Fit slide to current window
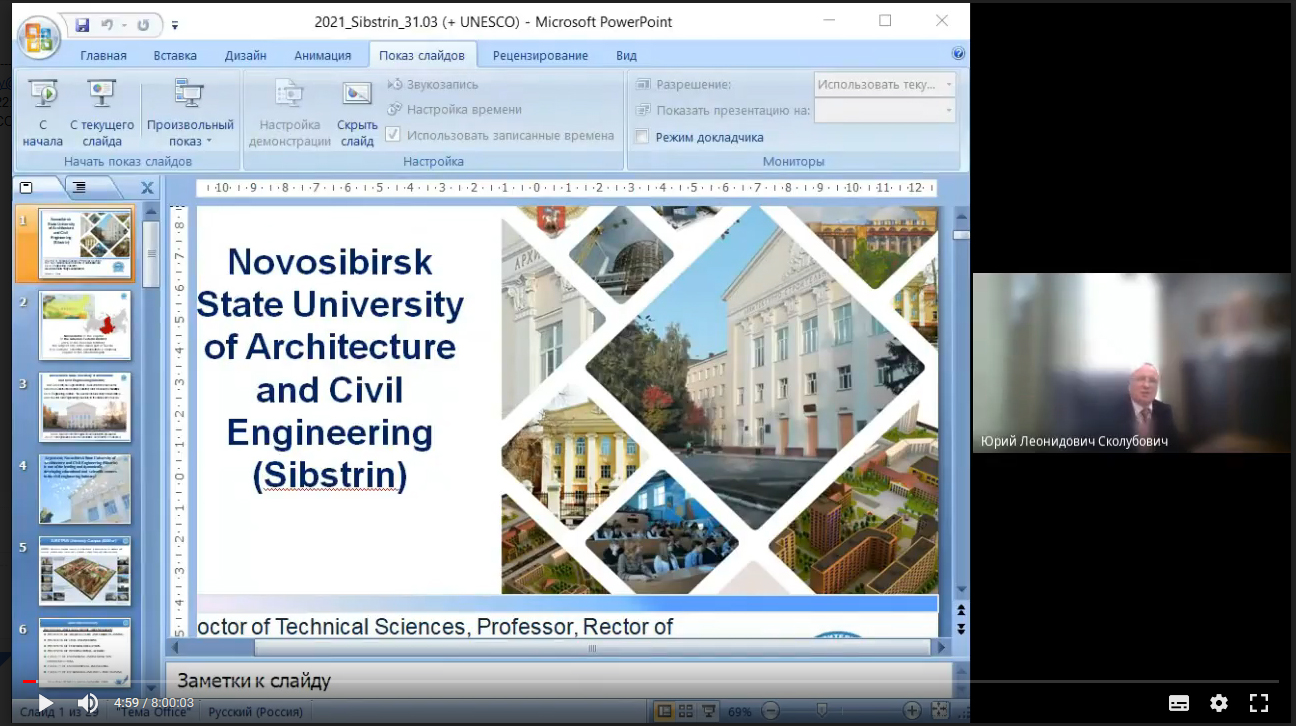Image resolution: width=1296 pixels, height=726 pixels. [x=940, y=711]
